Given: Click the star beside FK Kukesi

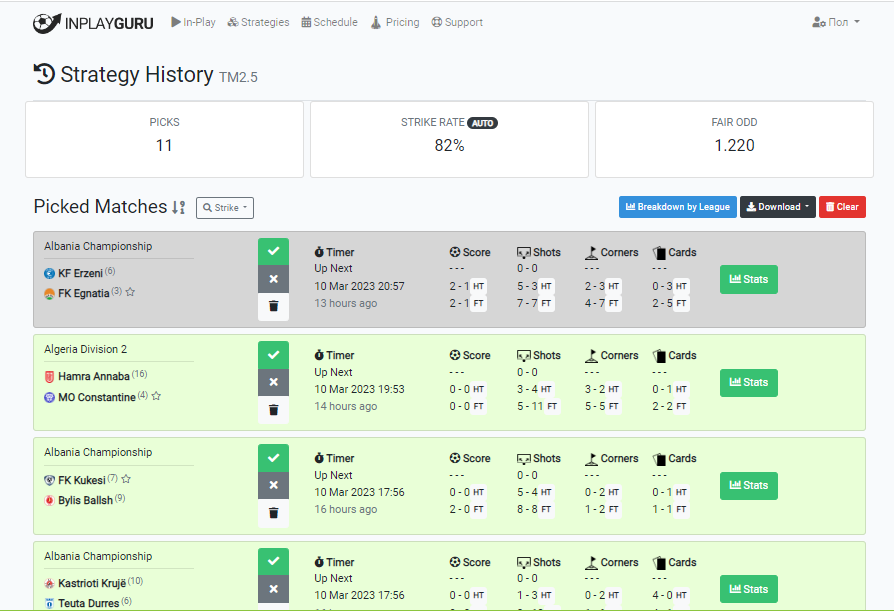Looking at the screenshot, I should click(126, 480).
